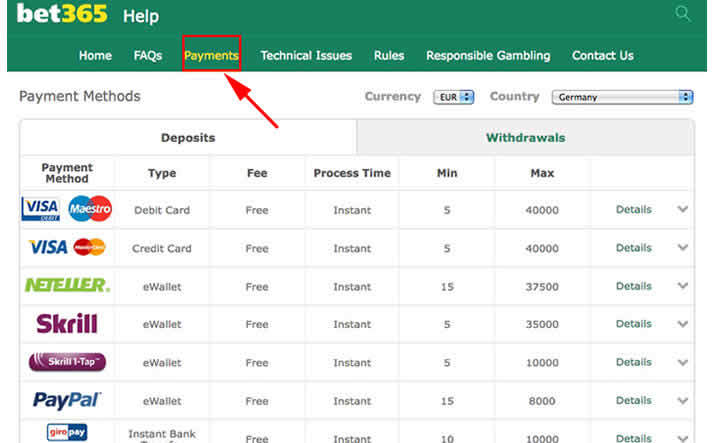Click the Type column header
This screenshot has width=714, height=443.
coord(162,173)
